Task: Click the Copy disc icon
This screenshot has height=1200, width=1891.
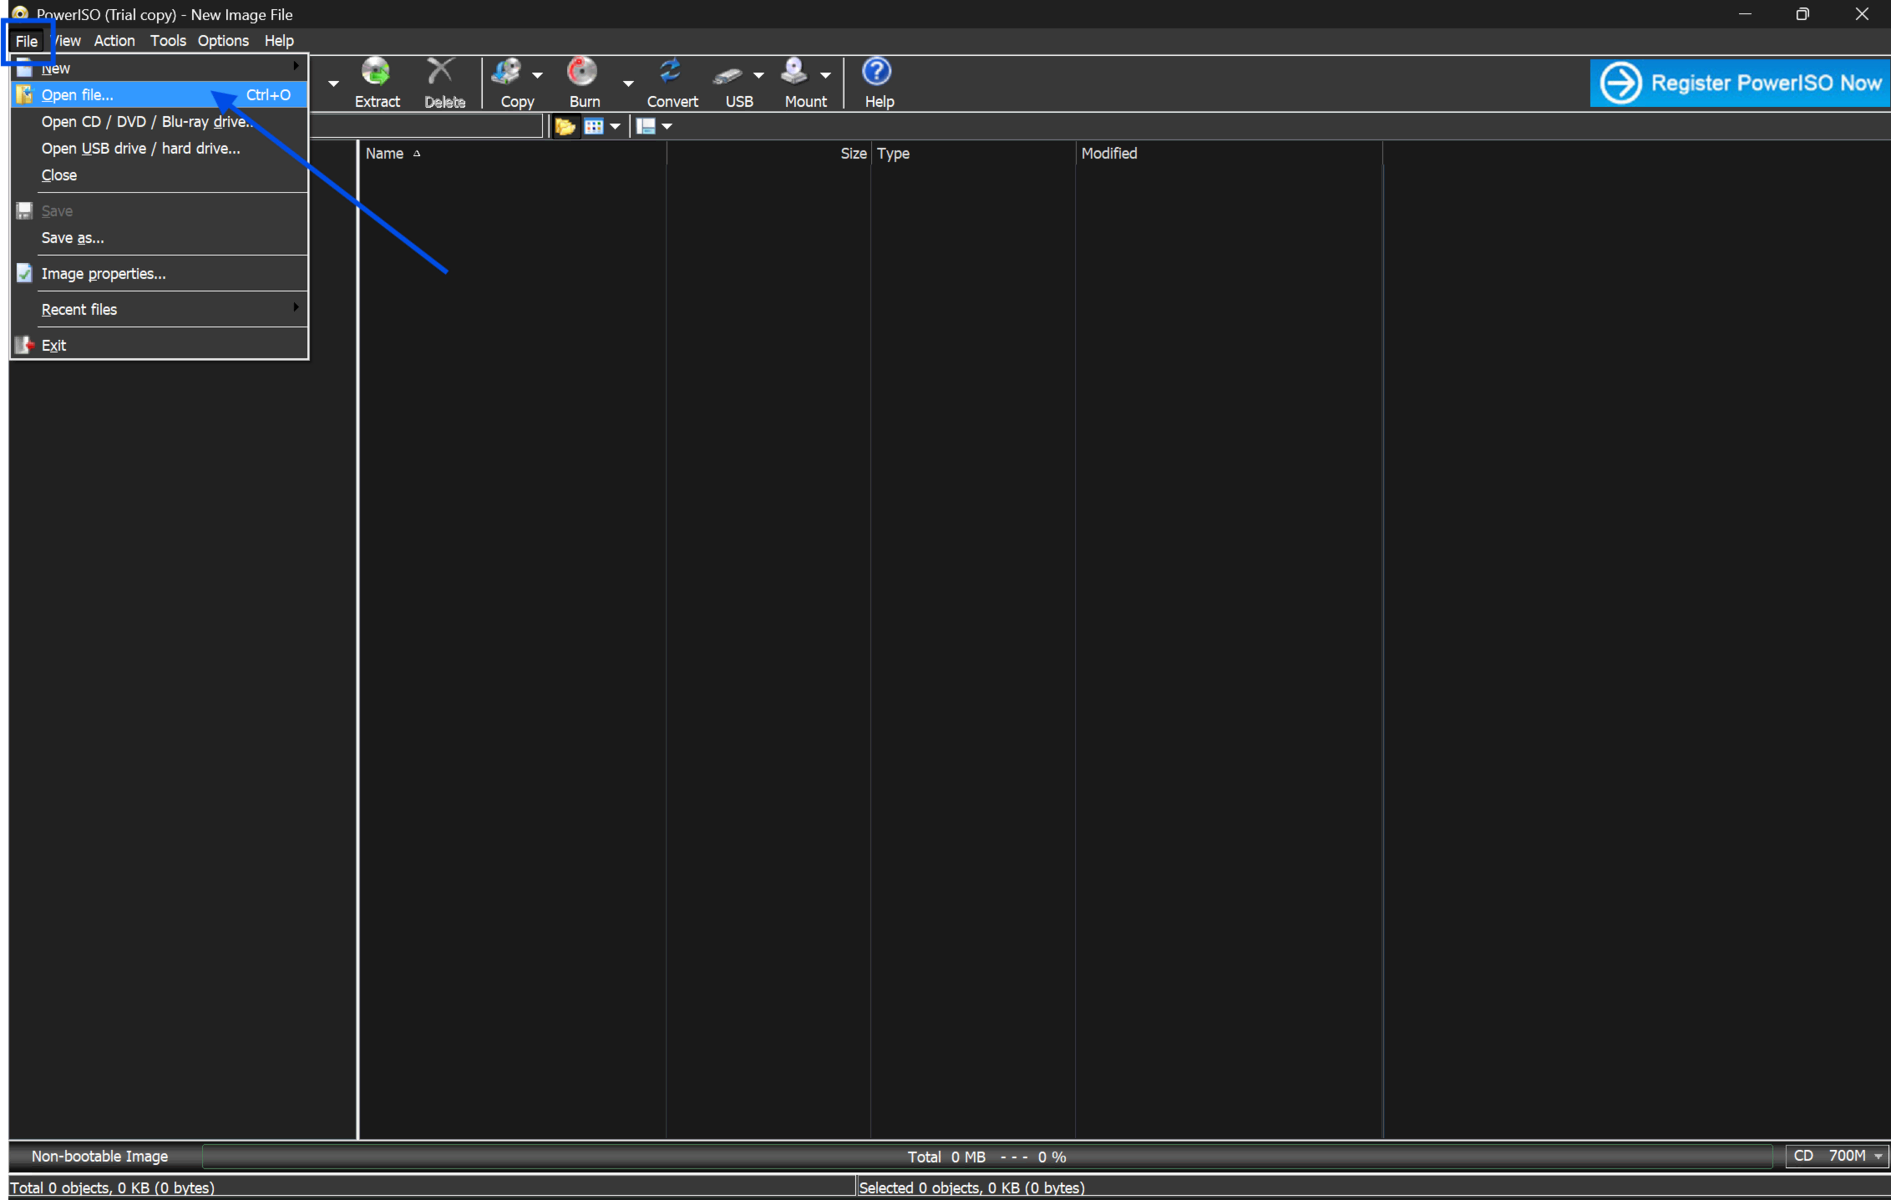Action: 508,73
